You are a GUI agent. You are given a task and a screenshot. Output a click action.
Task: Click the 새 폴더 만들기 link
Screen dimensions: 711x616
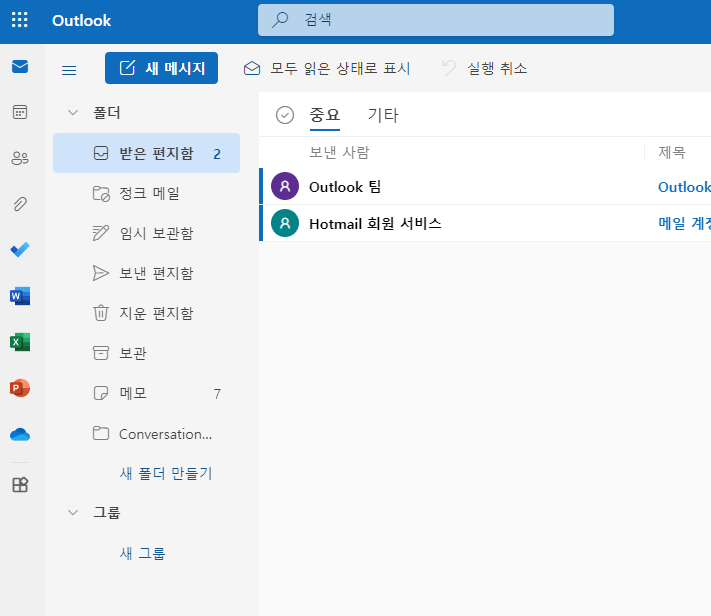(x=166, y=474)
